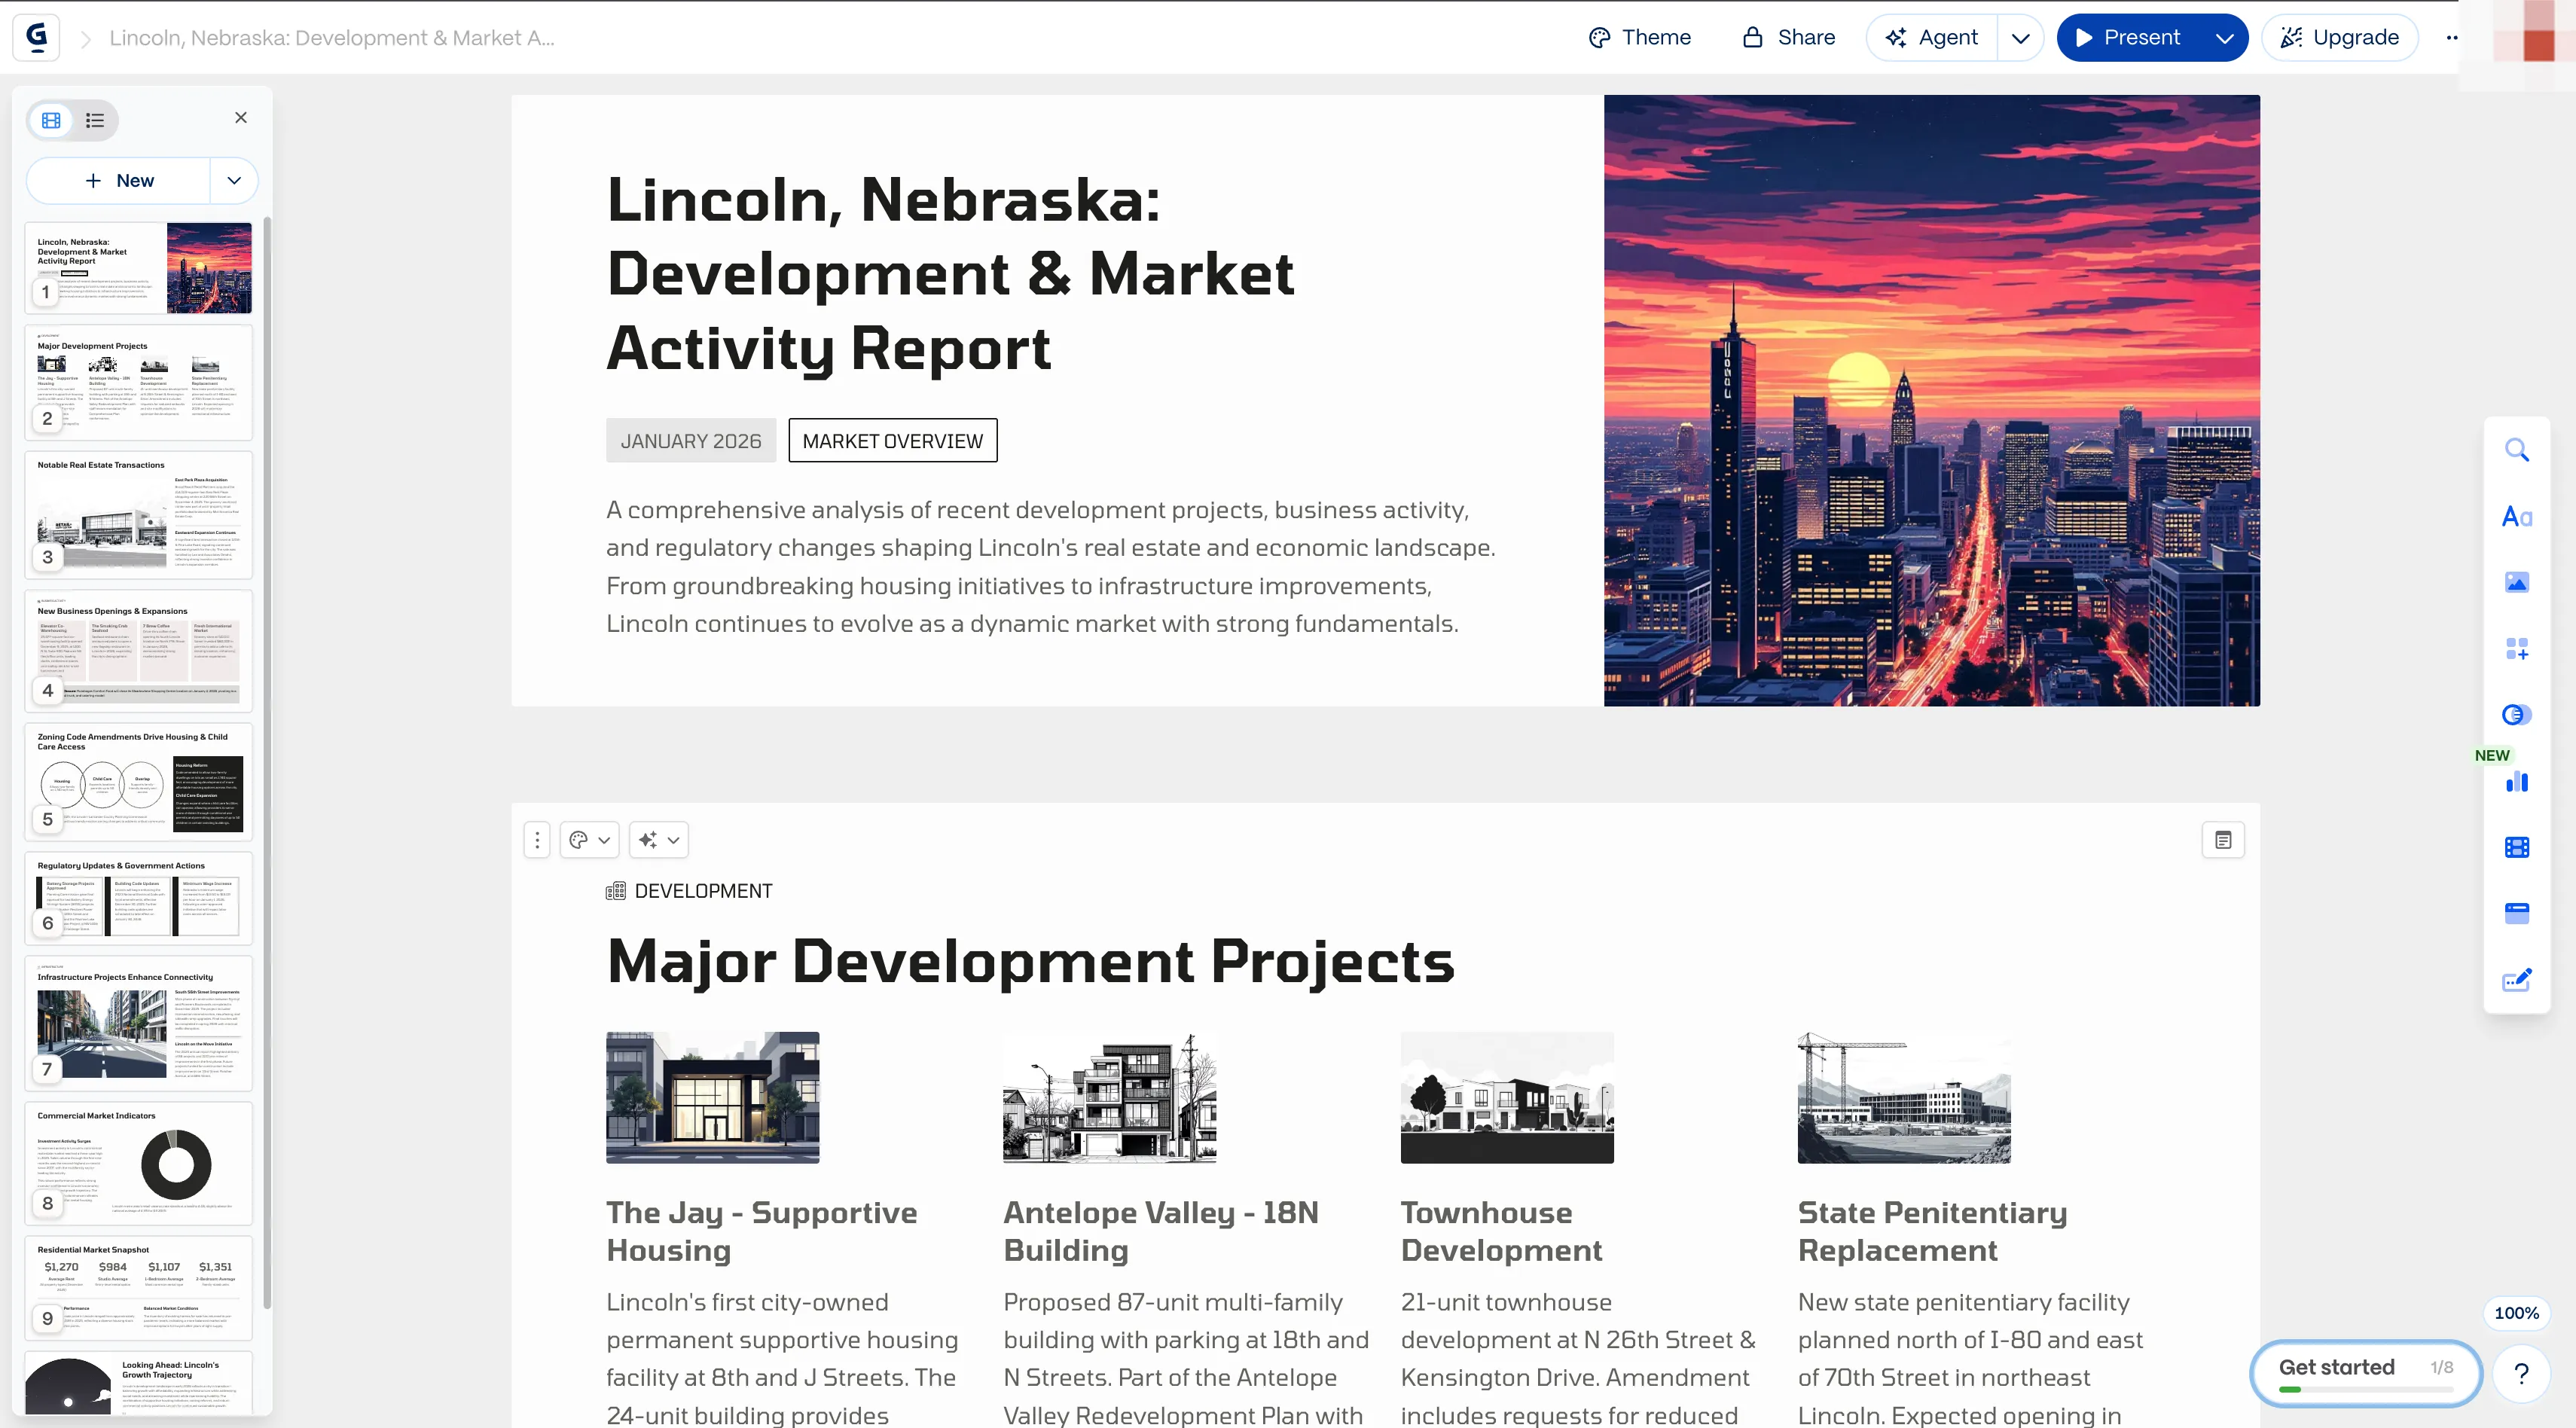This screenshot has width=2576, height=1428.
Task: Click the charts bar-graph icon in sidebar
Action: pyautogui.click(x=2516, y=782)
